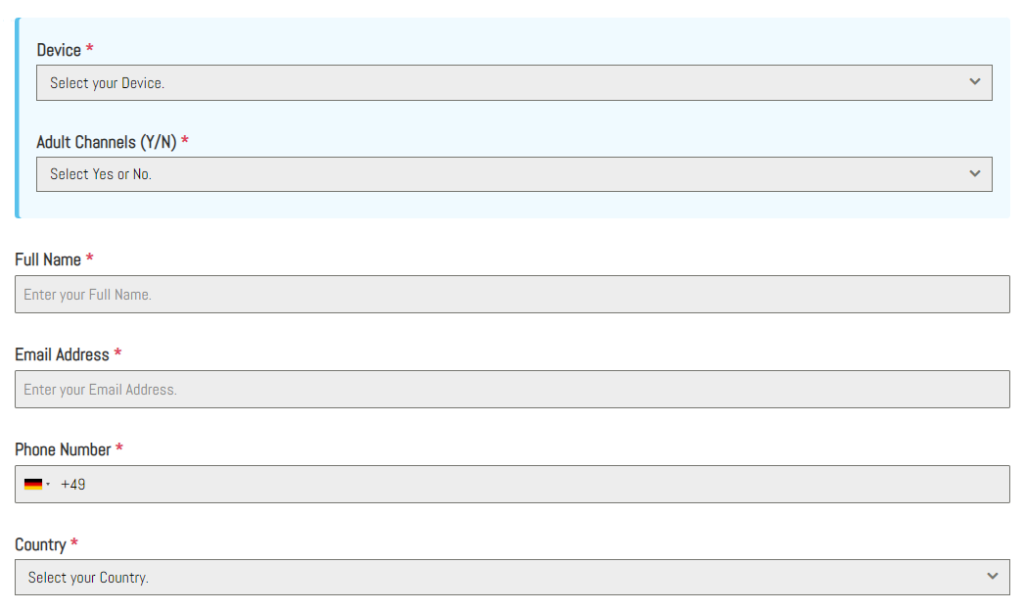The height and width of the screenshot is (611, 1024).
Task: Click the German flag icon
Action: (33, 484)
